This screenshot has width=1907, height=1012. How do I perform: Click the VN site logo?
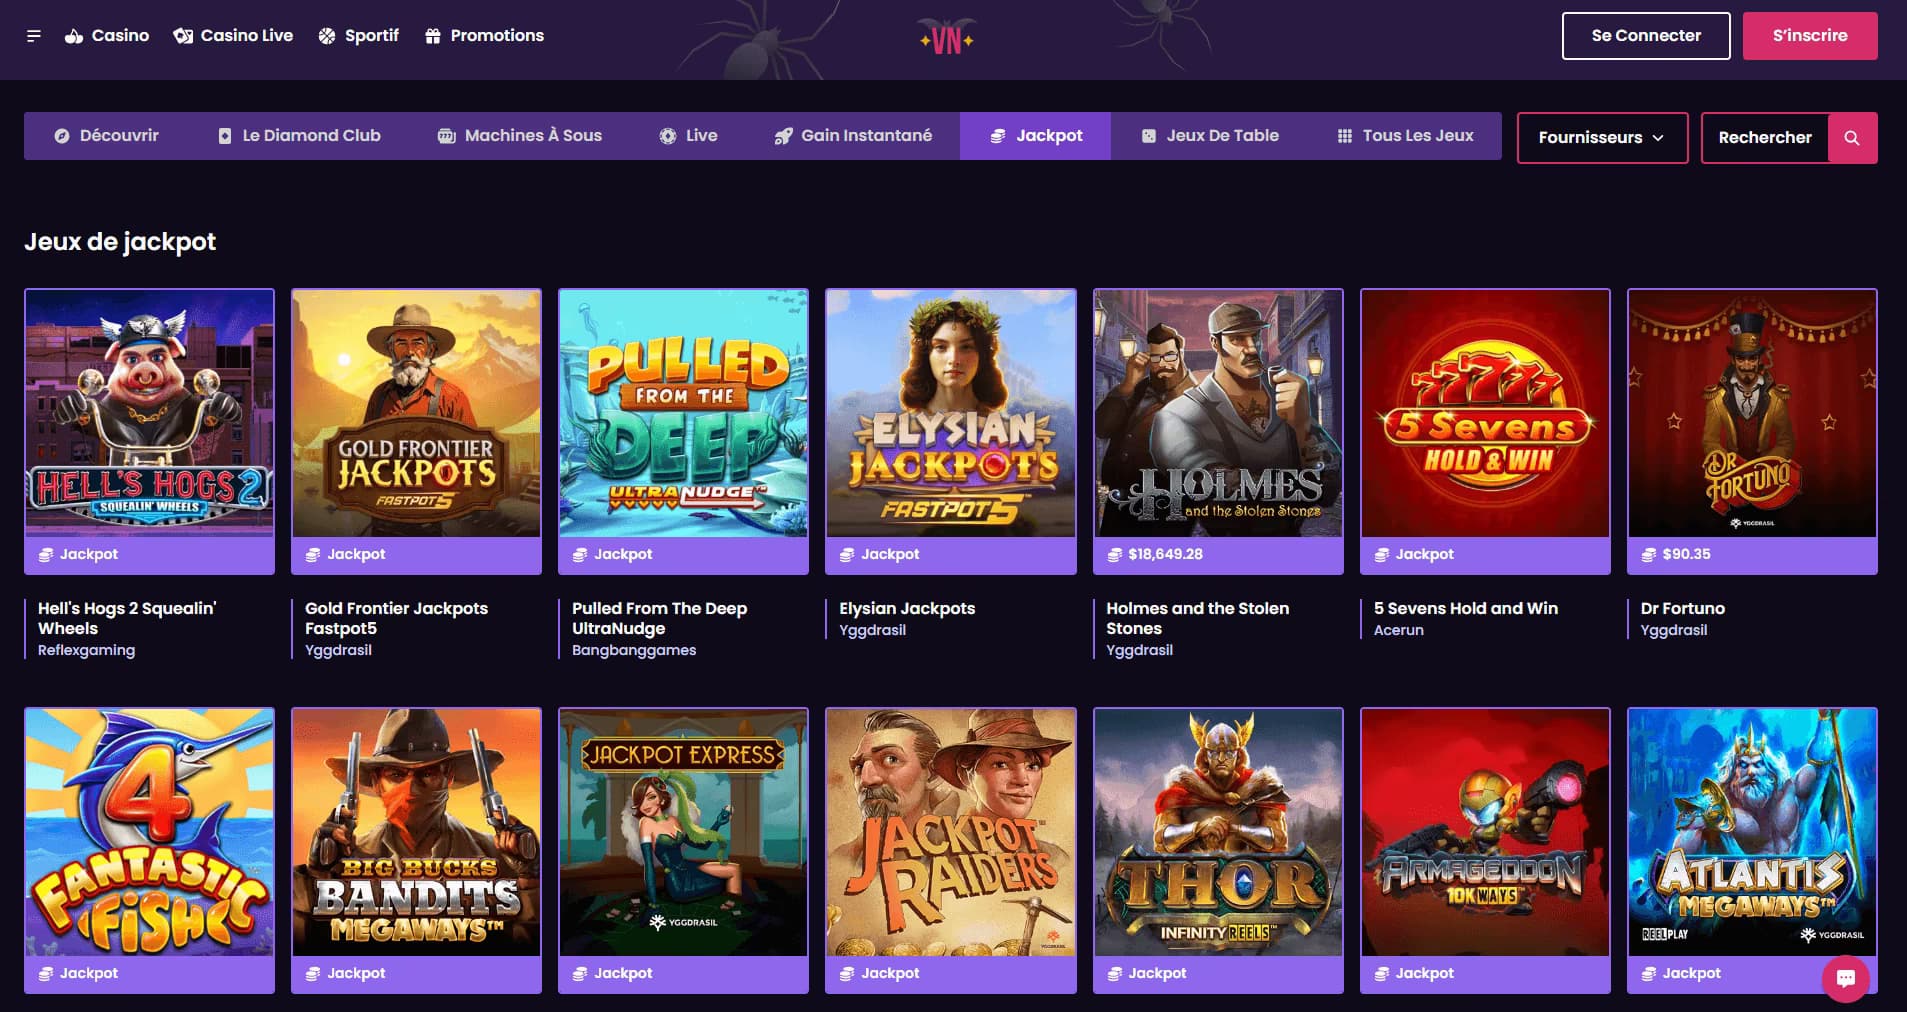946,40
